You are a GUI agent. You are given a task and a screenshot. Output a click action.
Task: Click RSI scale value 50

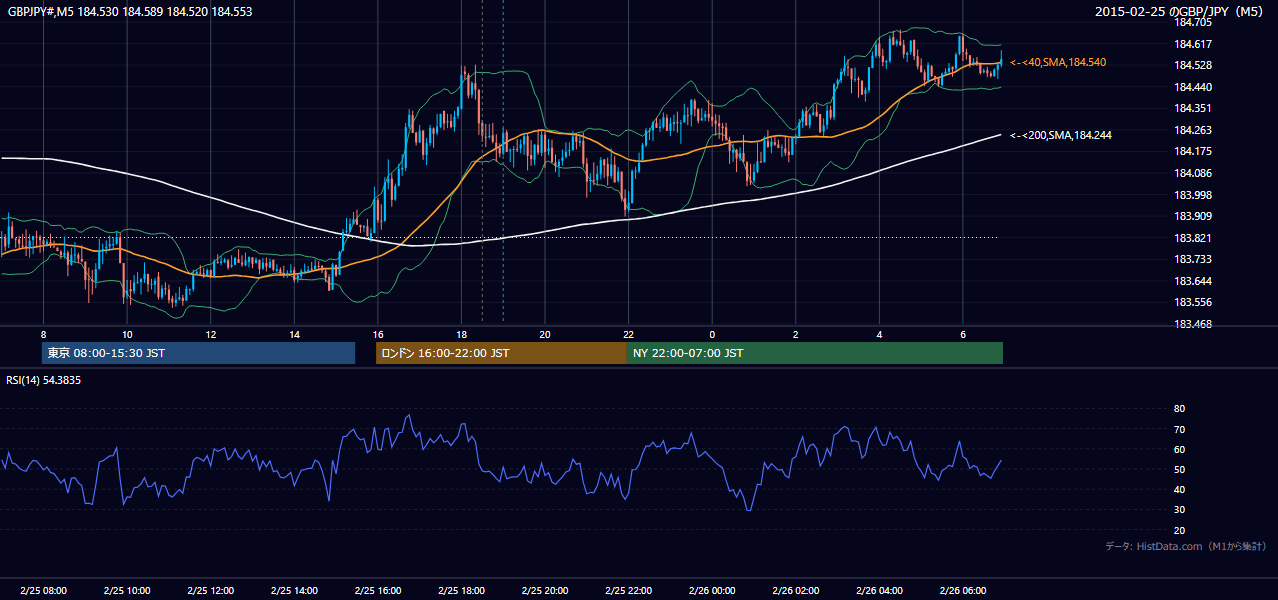pos(1179,469)
